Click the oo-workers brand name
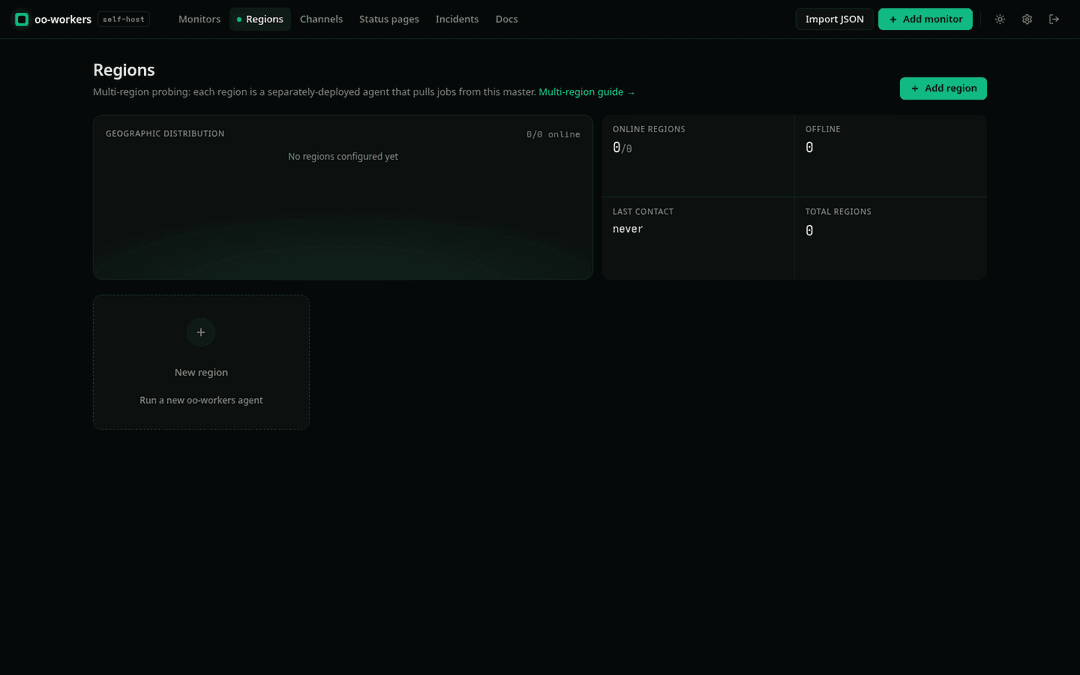The height and width of the screenshot is (675, 1080). [x=63, y=19]
